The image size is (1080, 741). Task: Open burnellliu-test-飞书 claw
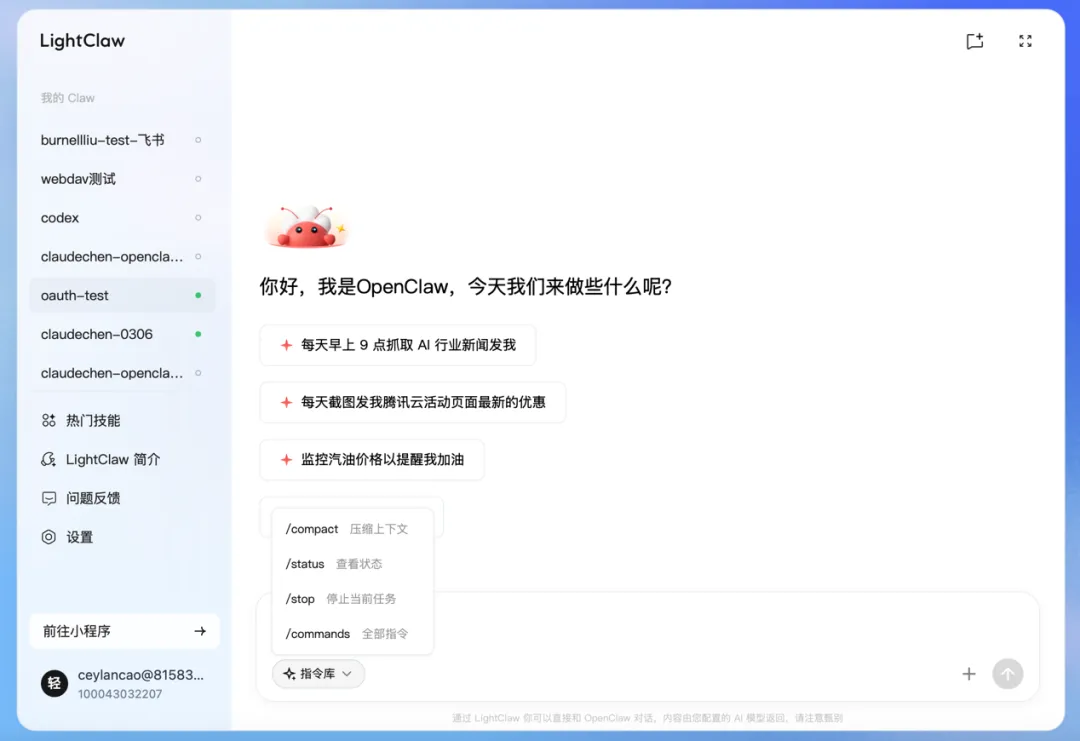click(x=123, y=140)
